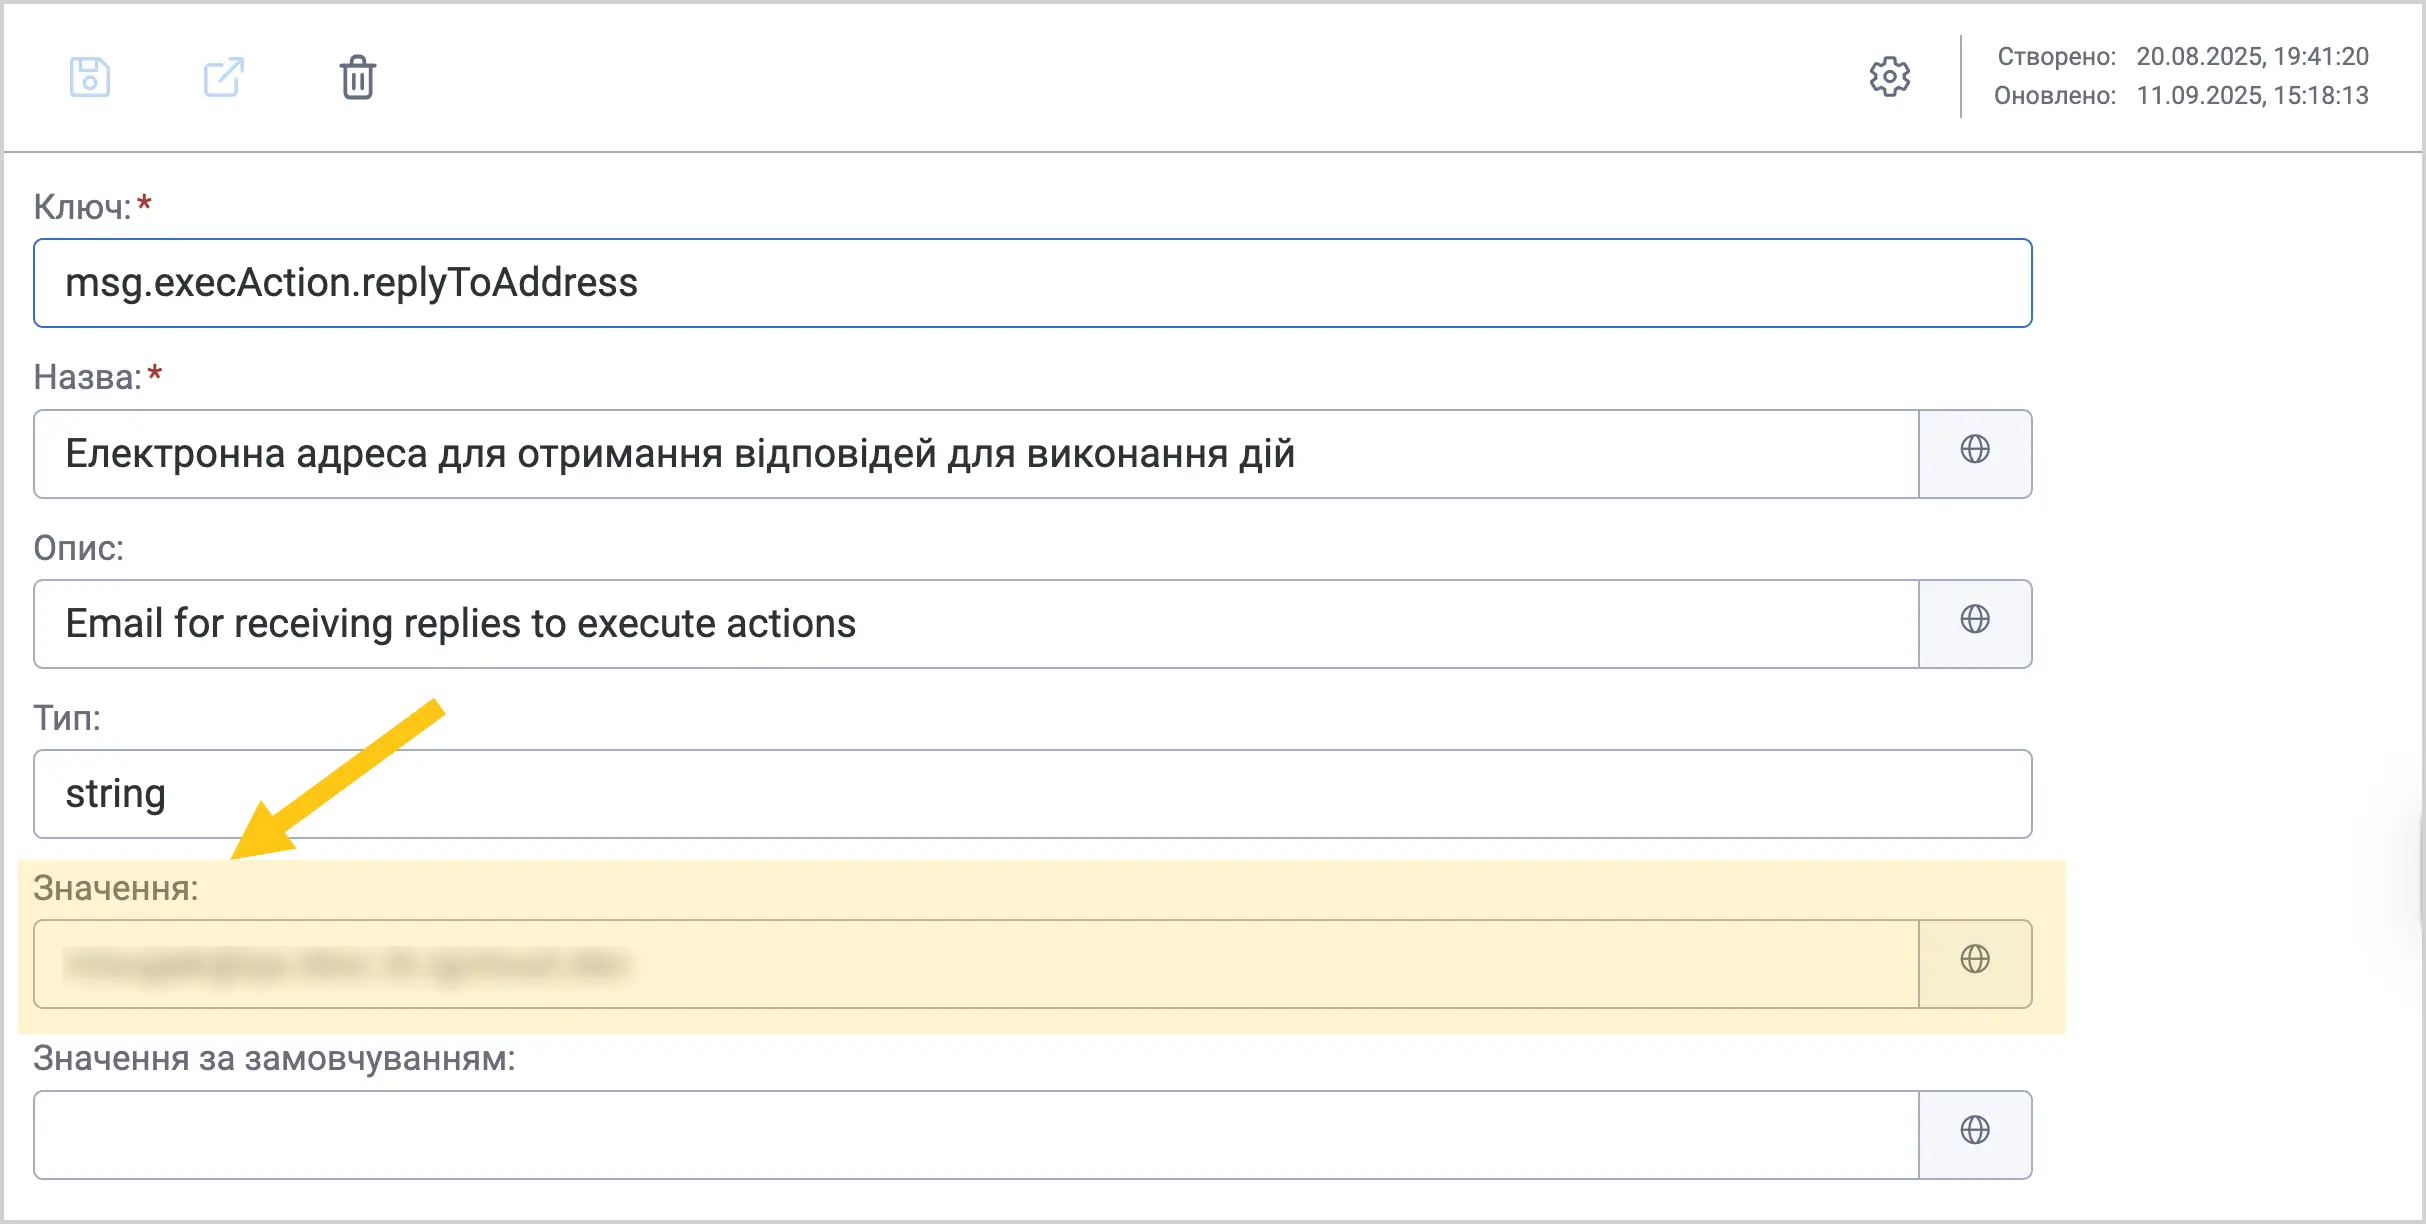Viewport: 2426px width, 1224px height.
Task: Focus the empty Значення за замовчуванням field
Action: pos(977,1135)
